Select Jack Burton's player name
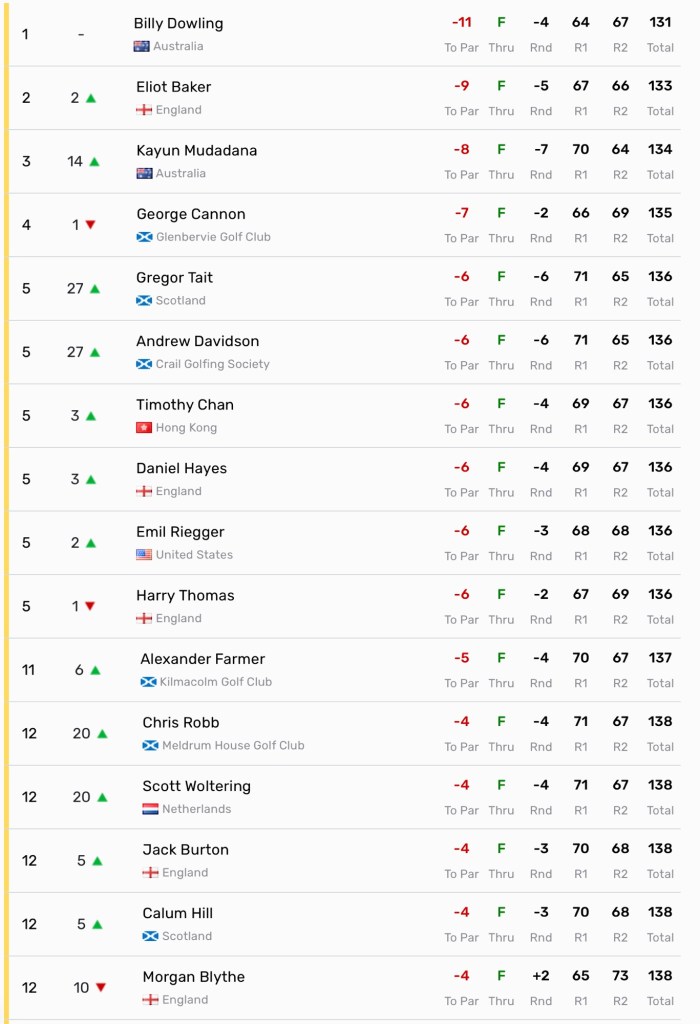 tap(185, 850)
